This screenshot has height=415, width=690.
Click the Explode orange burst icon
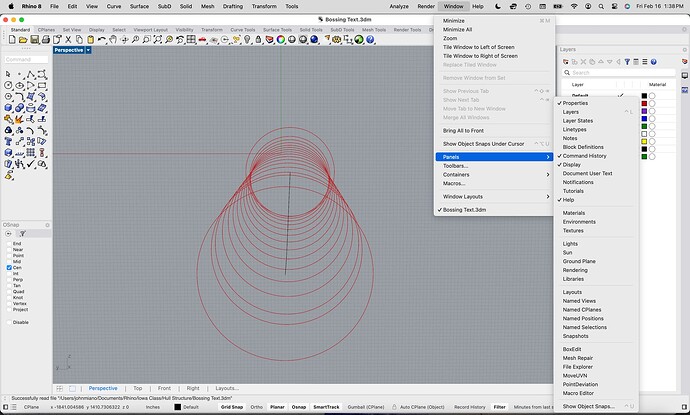point(19,119)
